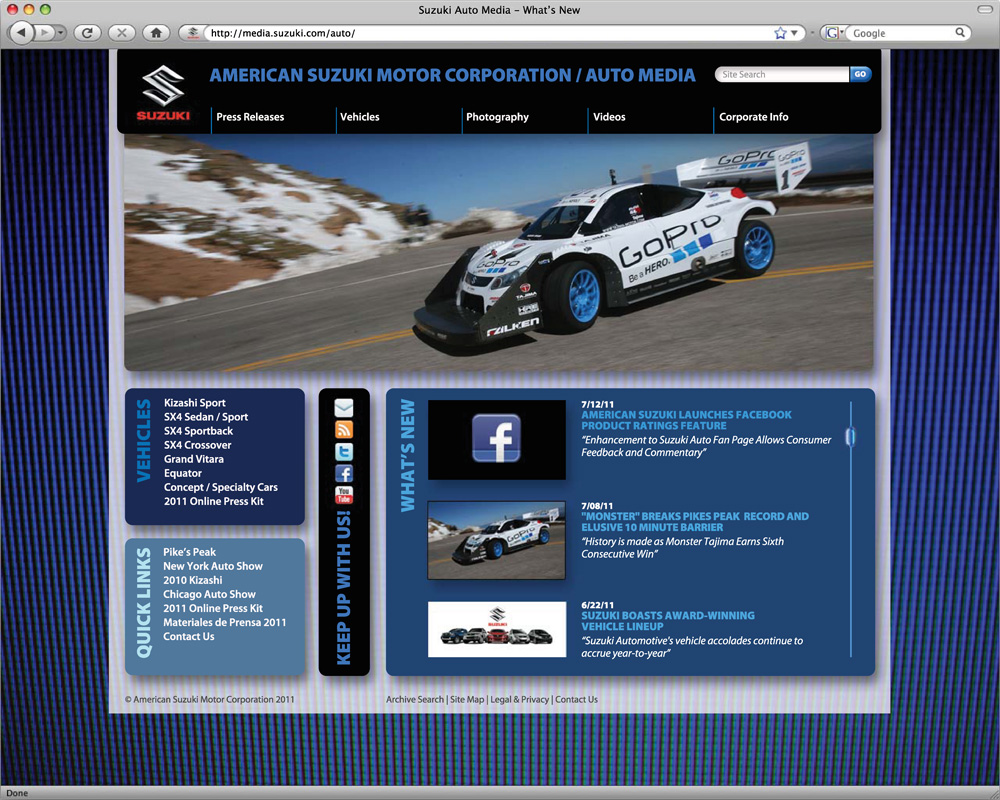Click the Suzuki site favicon in address bar
1000x800 pixels.
tap(193, 33)
